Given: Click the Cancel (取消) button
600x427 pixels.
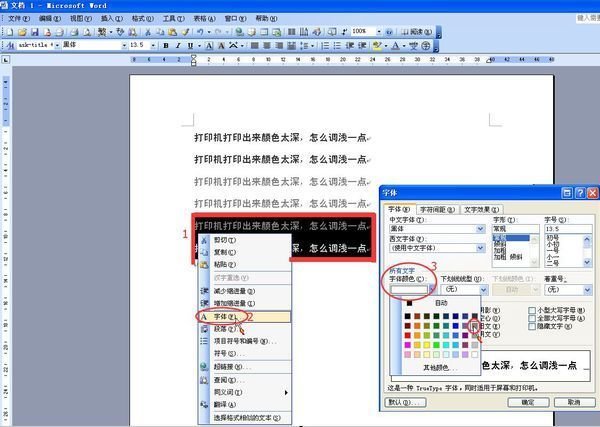Looking at the screenshot, I should (x=577, y=402).
